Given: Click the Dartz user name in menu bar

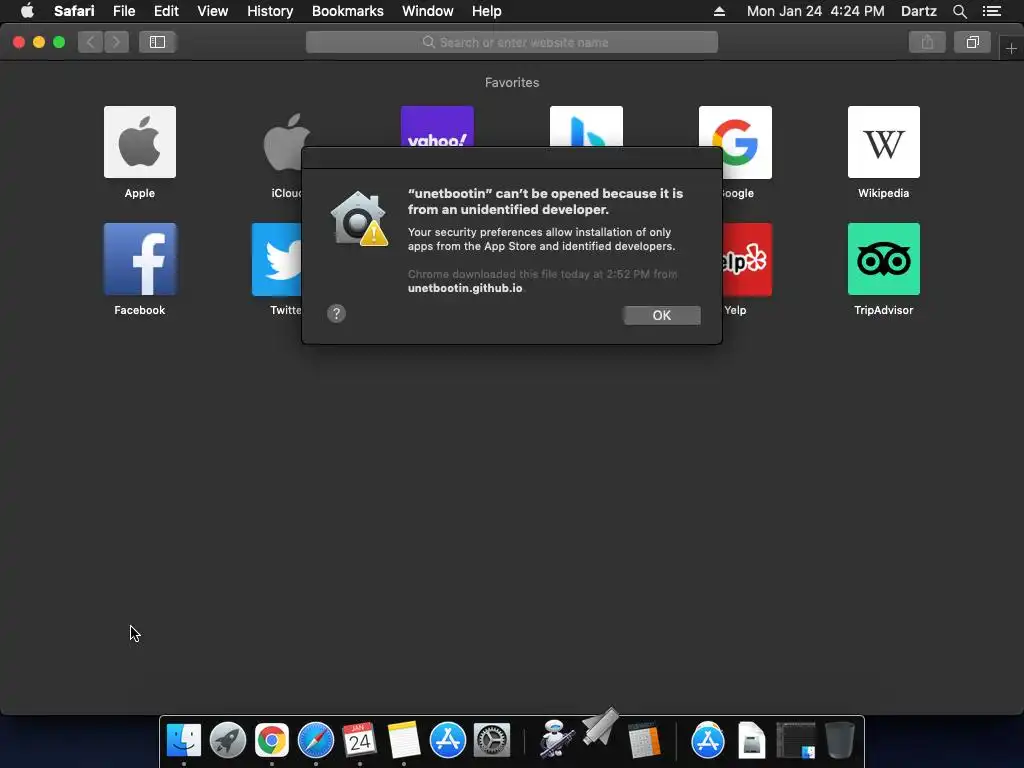Looking at the screenshot, I should click(x=918, y=11).
